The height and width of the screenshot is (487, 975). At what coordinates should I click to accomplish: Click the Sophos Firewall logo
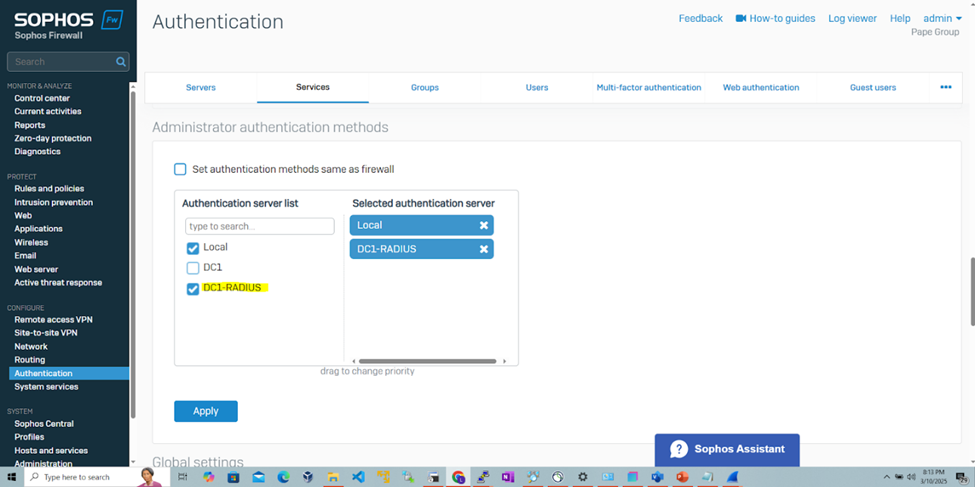click(68, 24)
